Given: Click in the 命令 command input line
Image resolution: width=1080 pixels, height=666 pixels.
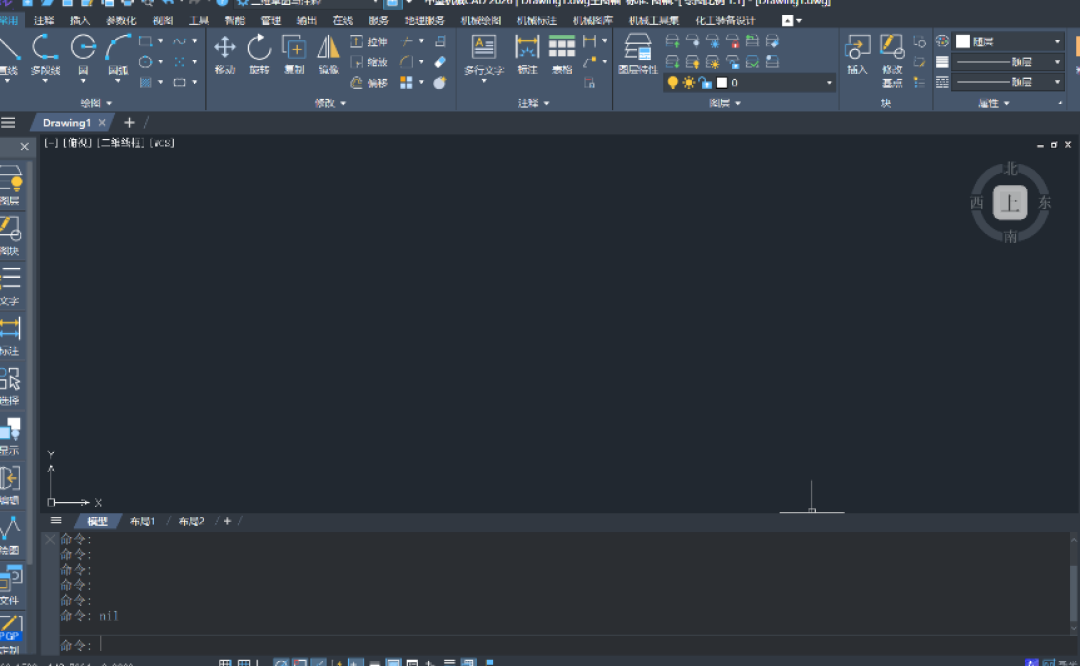Looking at the screenshot, I should coord(565,645).
